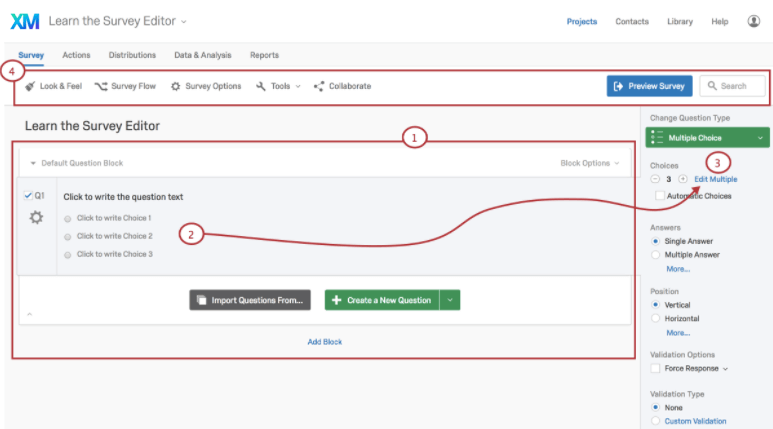Click the Tools wrench icon
The width and height of the screenshot is (773, 429).
click(x=261, y=86)
